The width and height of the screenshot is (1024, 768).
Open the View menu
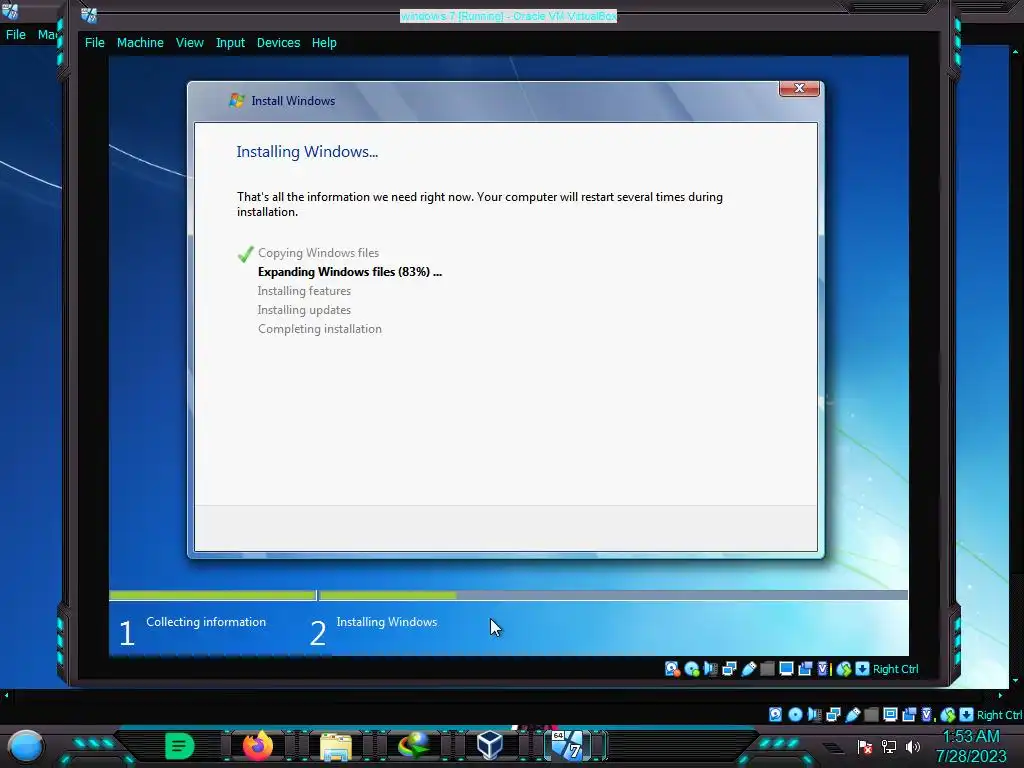189,42
